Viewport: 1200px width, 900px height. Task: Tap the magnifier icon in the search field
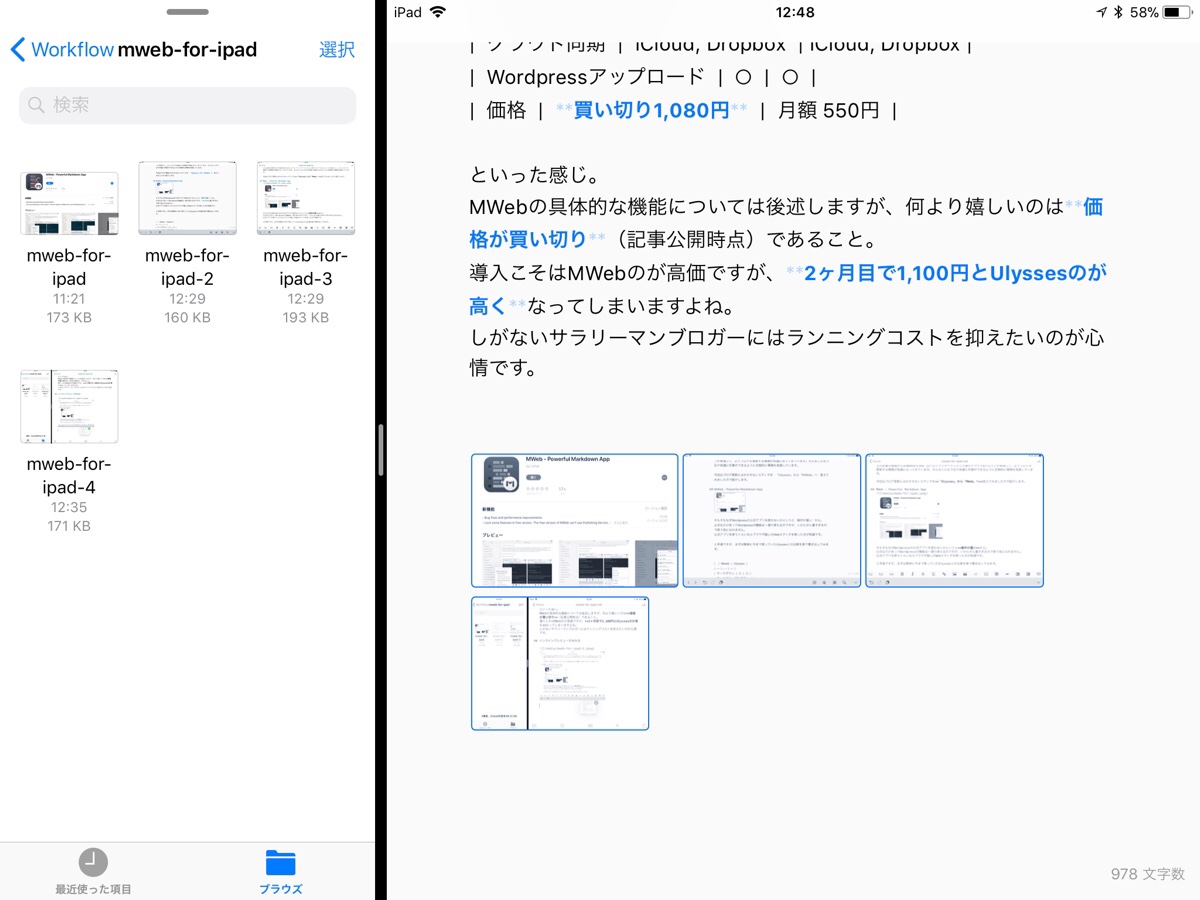point(36,105)
